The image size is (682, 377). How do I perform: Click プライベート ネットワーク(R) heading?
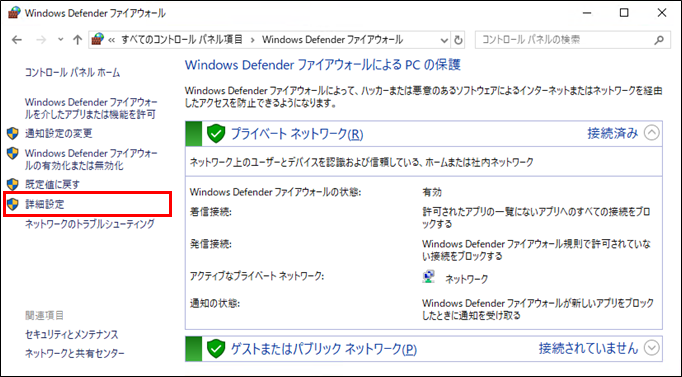[297, 133]
